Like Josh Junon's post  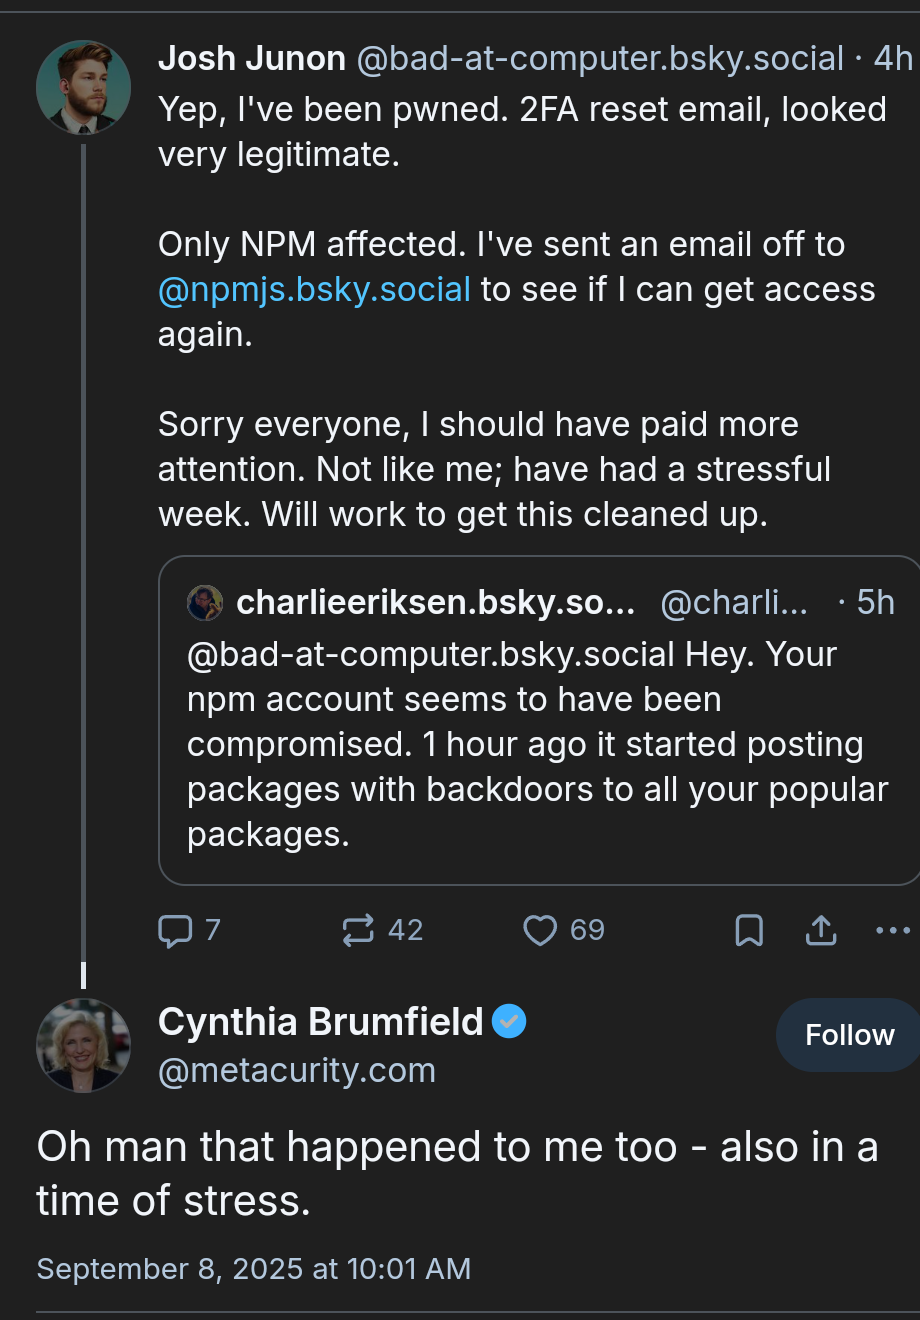click(540, 931)
